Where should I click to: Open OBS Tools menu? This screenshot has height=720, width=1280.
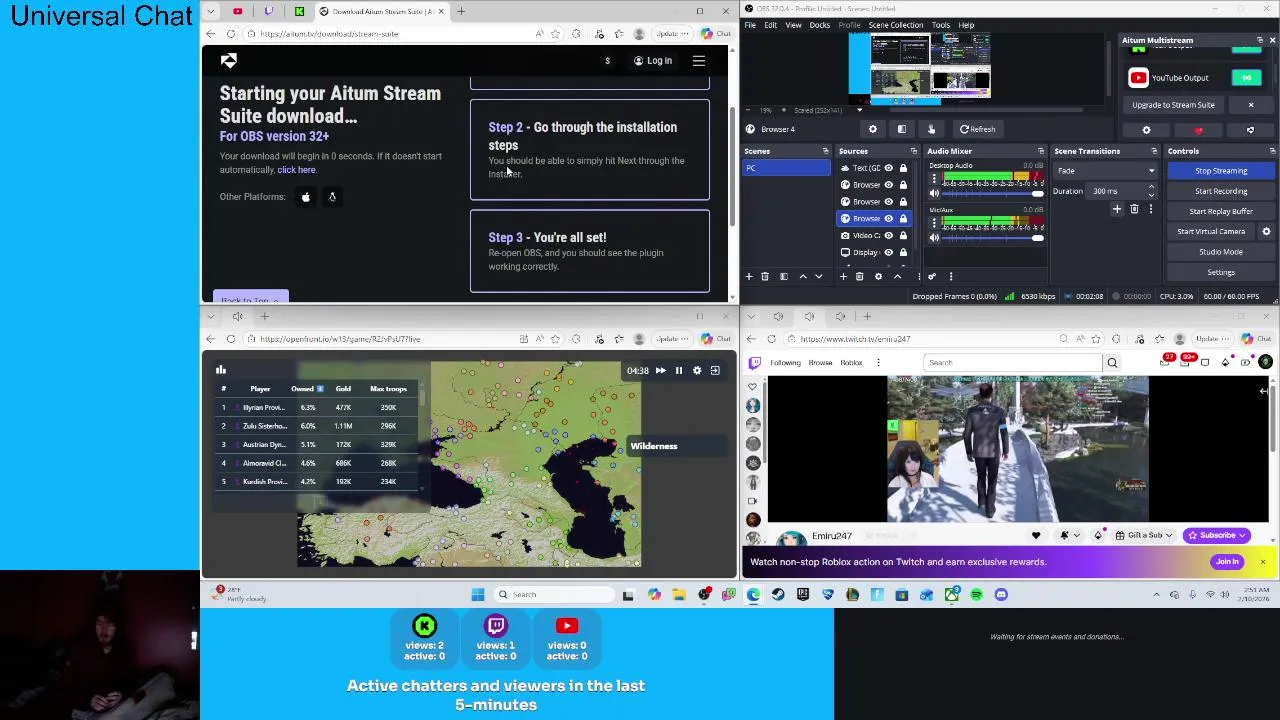click(940, 25)
